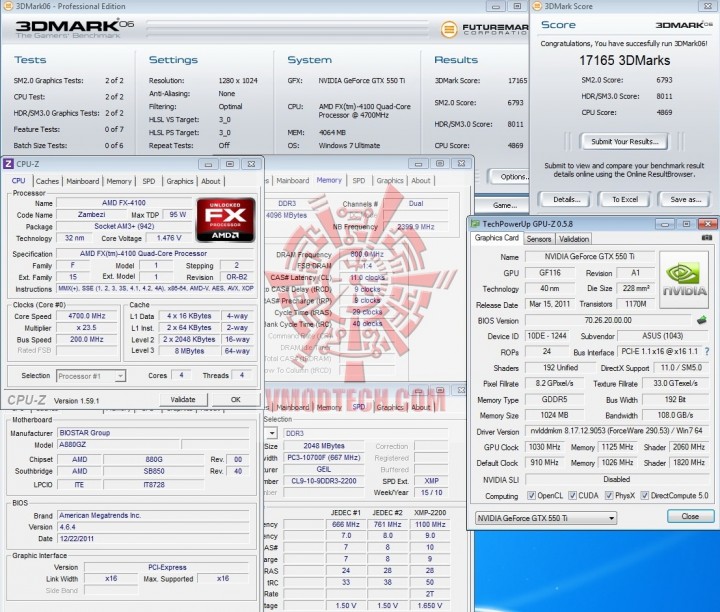The width and height of the screenshot is (720, 612).
Task: Click the Close button in GPU-Z
Action: pos(690,516)
